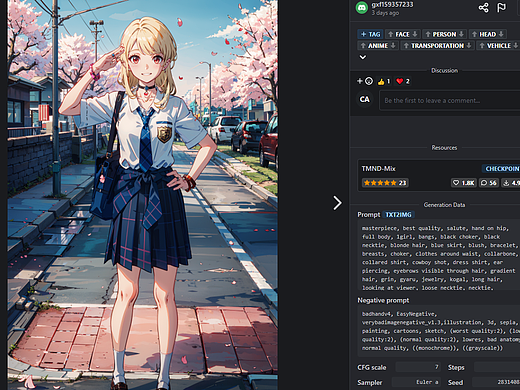The width and height of the screenshot is (520, 390).
Task: Downvote the HEAD tag
Action: [501, 34]
